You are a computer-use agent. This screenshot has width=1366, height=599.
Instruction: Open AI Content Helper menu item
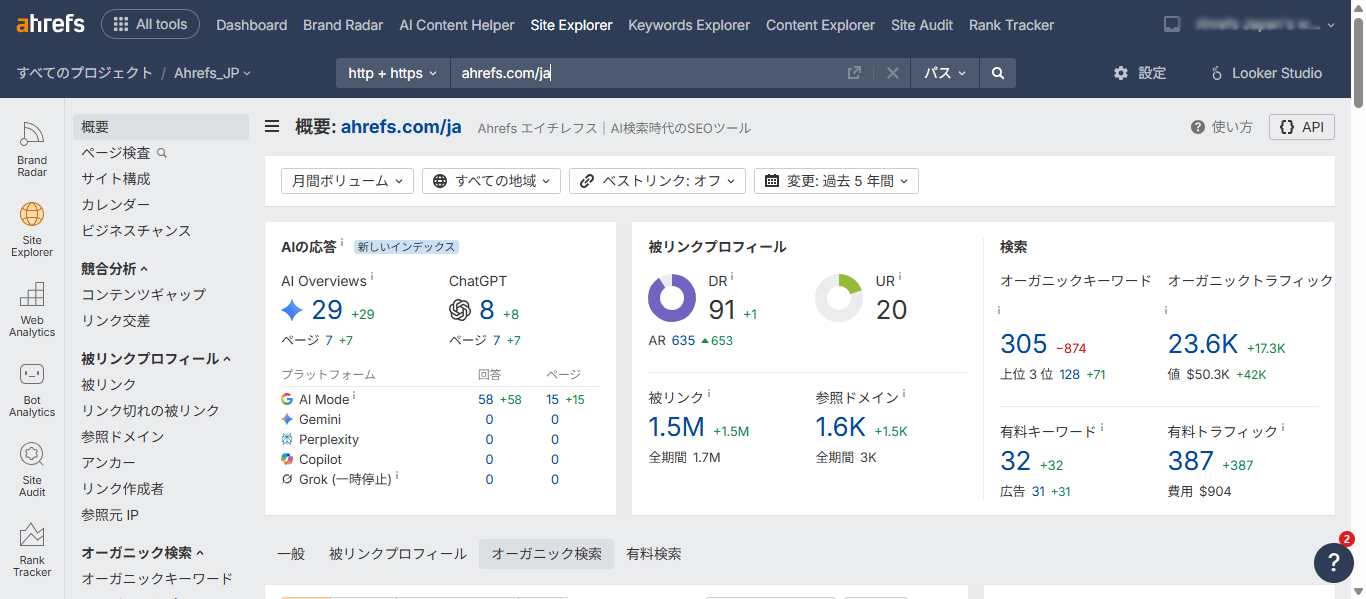457,25
